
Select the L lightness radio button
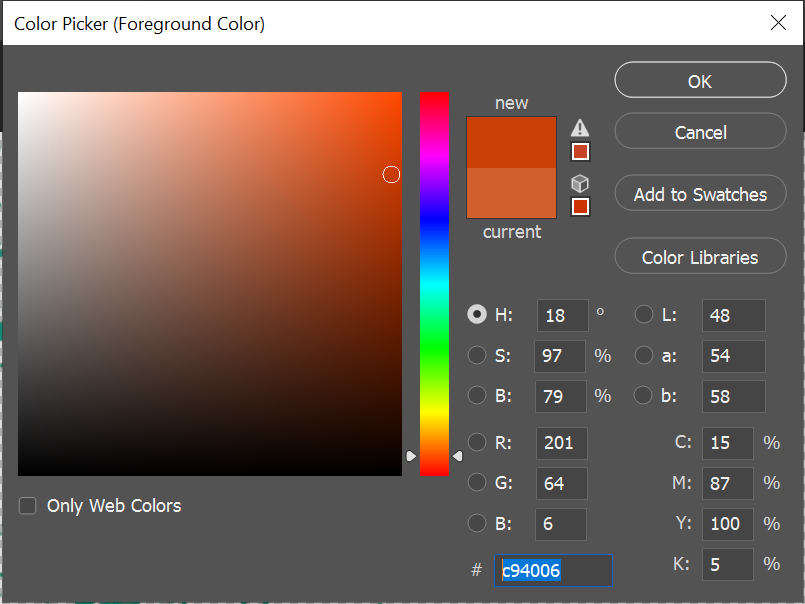(644, 314)
